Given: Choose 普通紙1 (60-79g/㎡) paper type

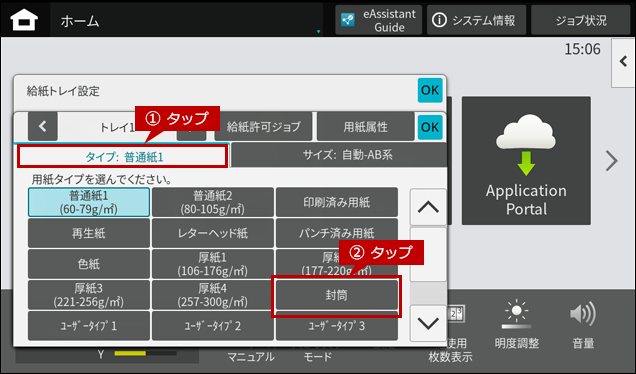Looking at the screenshot, I should (89, 202).
